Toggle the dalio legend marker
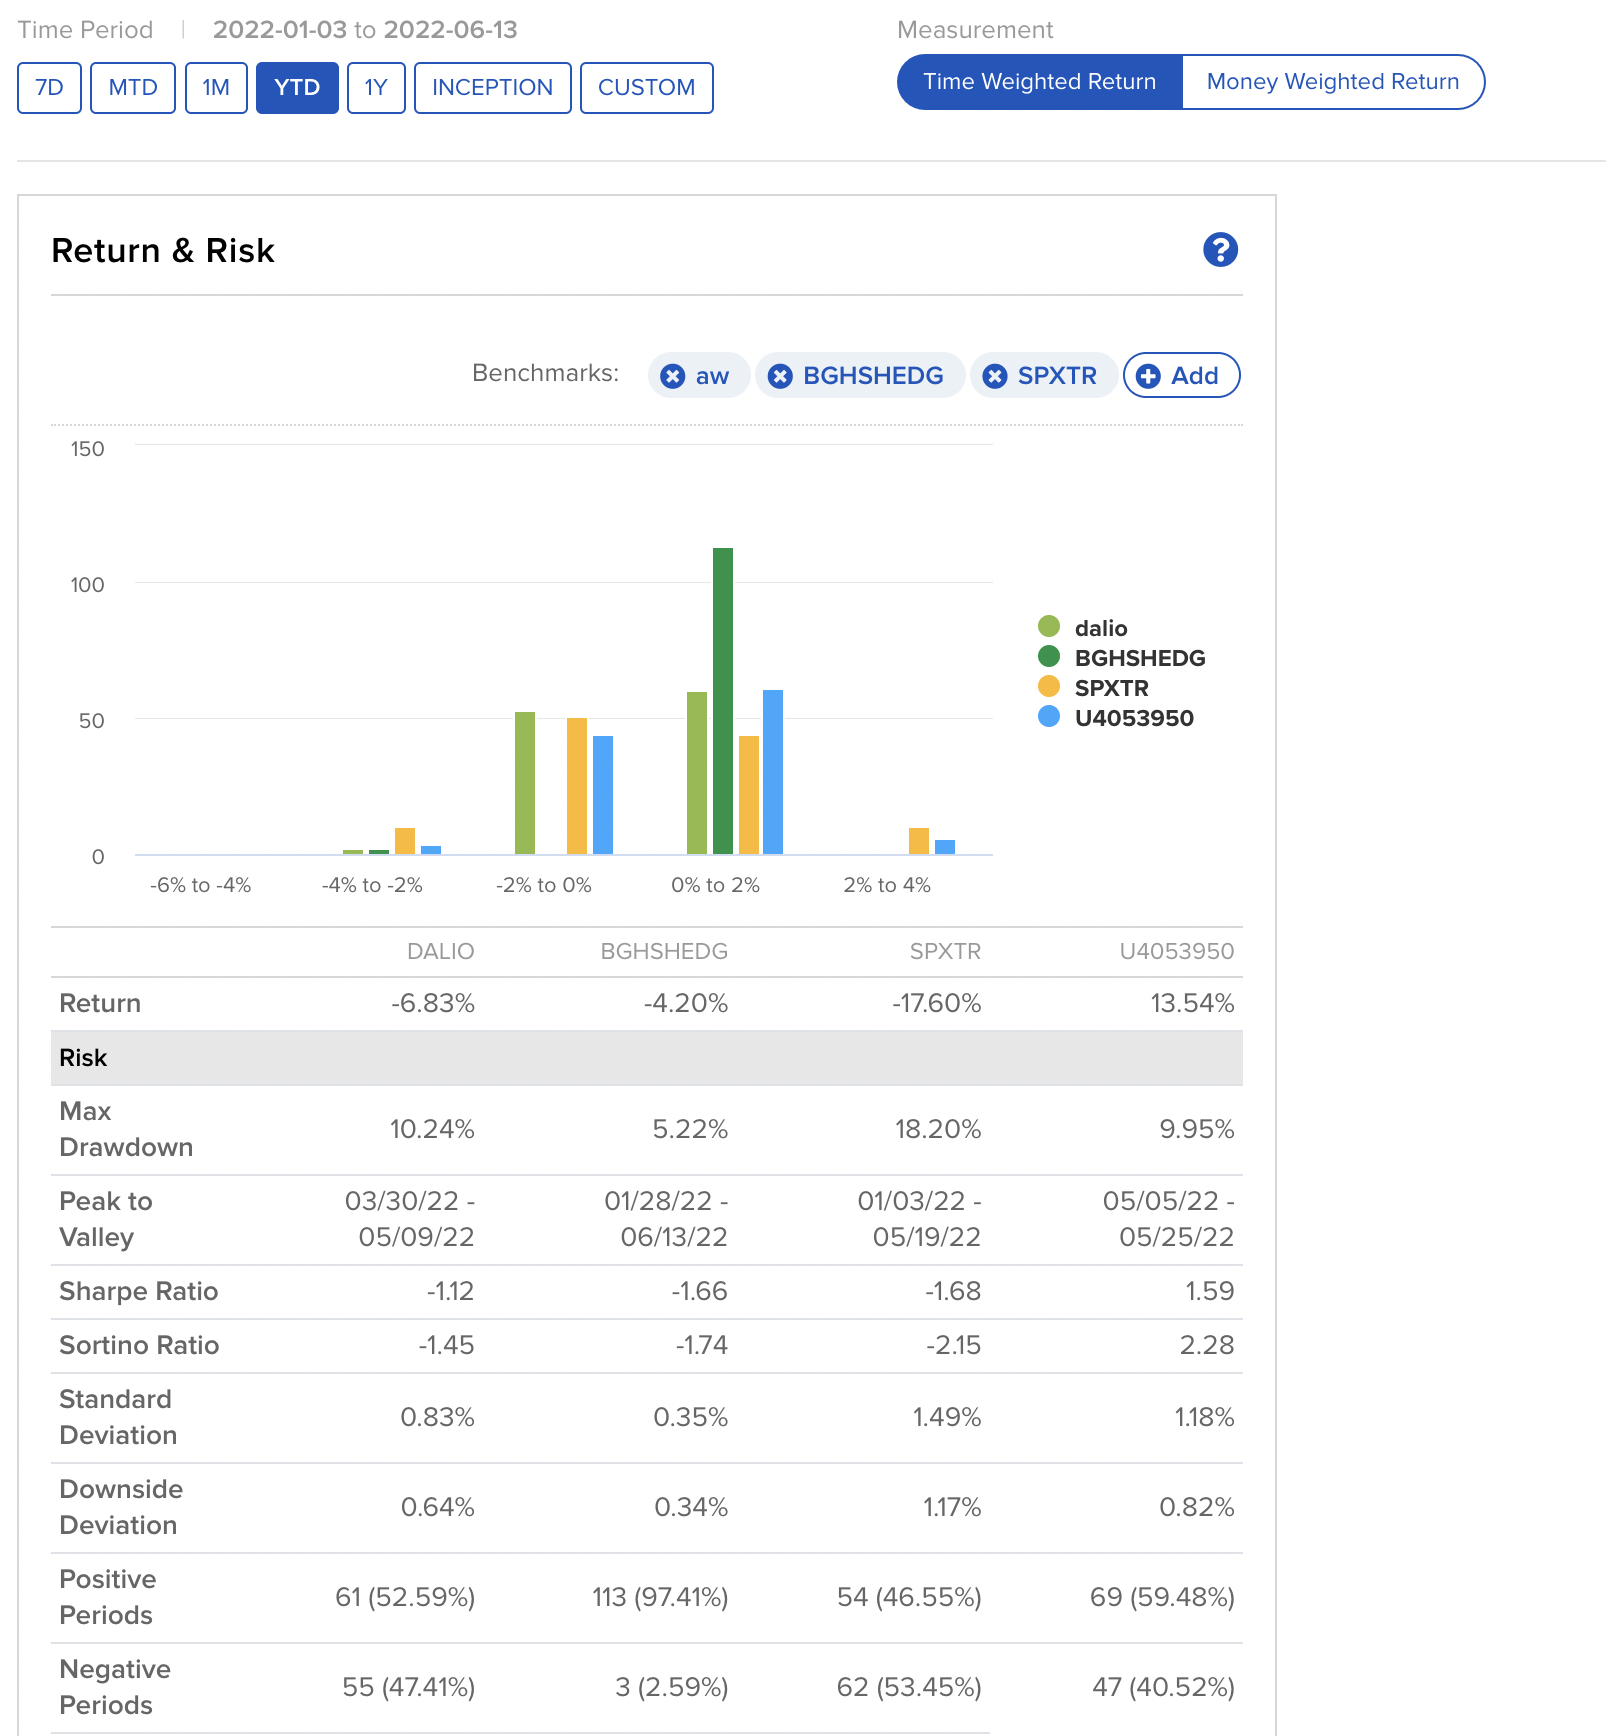Image resolution: width=1606 pixels, height=1736 pixels. (1049, 627)
